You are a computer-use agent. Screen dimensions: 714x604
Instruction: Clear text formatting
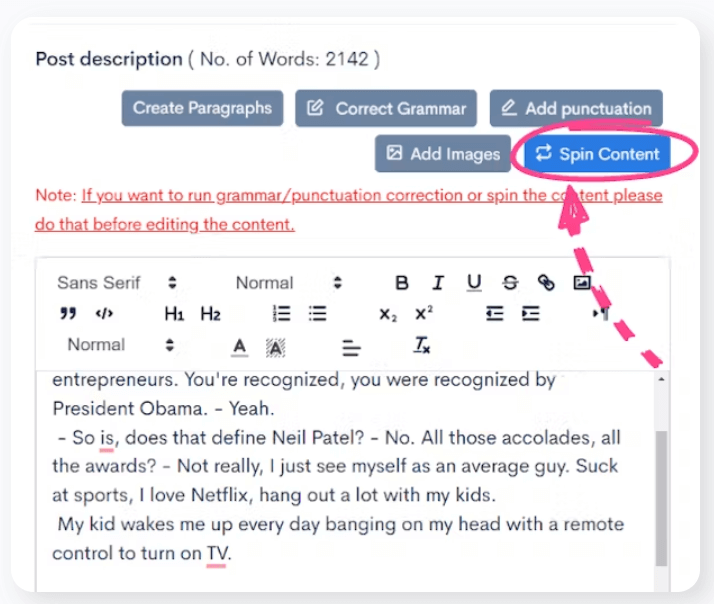422,346
